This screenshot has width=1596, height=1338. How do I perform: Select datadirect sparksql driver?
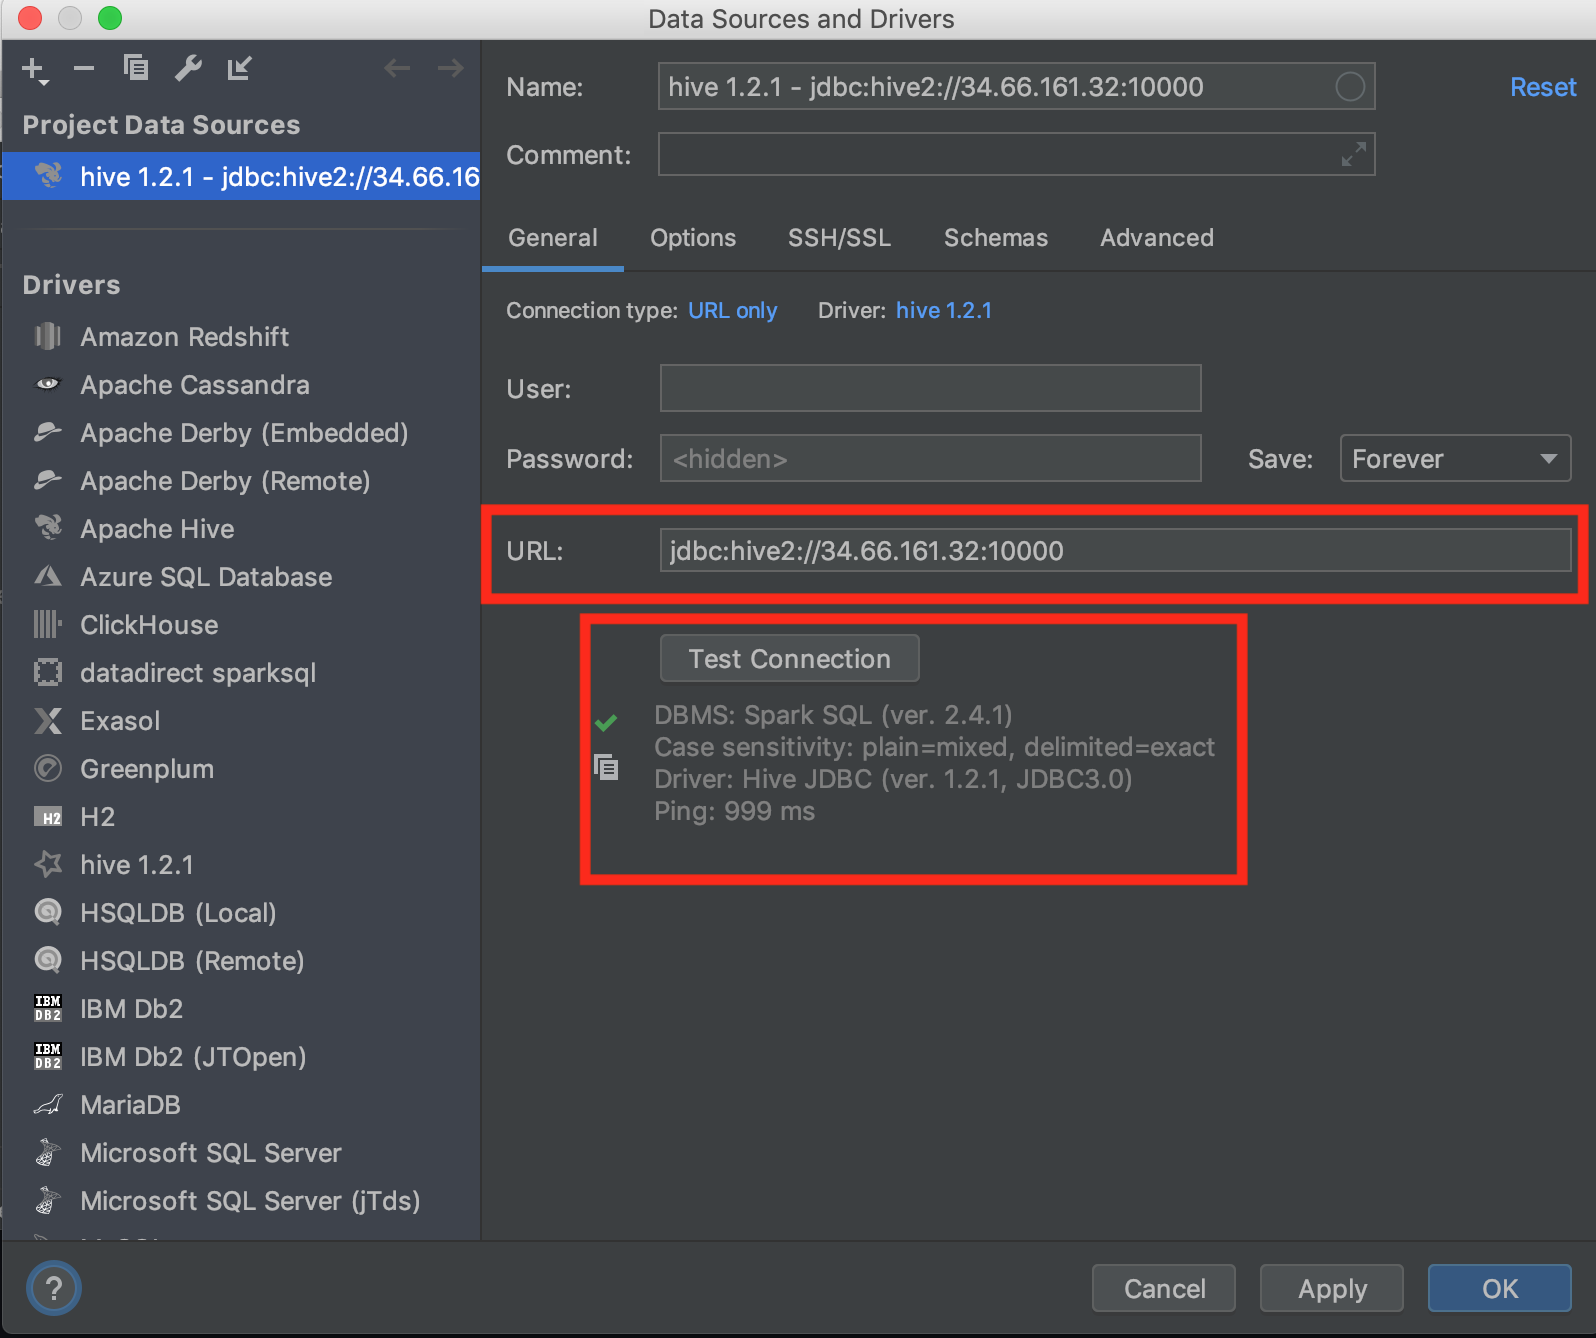240,673
